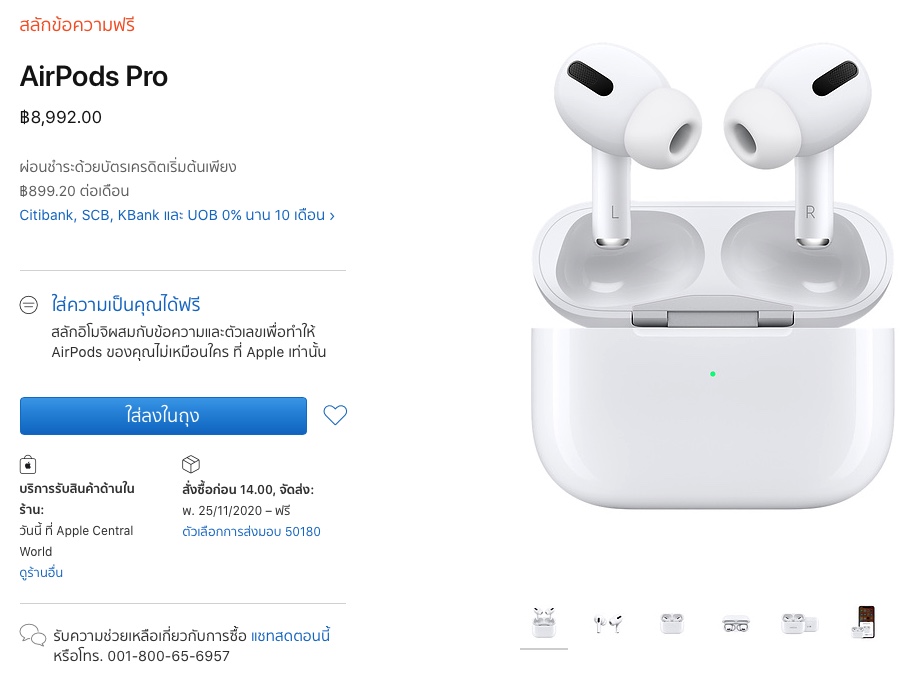914x691 pixels.
Task: Select third thumbnail of closed-case front view
Action: tap(672, 623)
